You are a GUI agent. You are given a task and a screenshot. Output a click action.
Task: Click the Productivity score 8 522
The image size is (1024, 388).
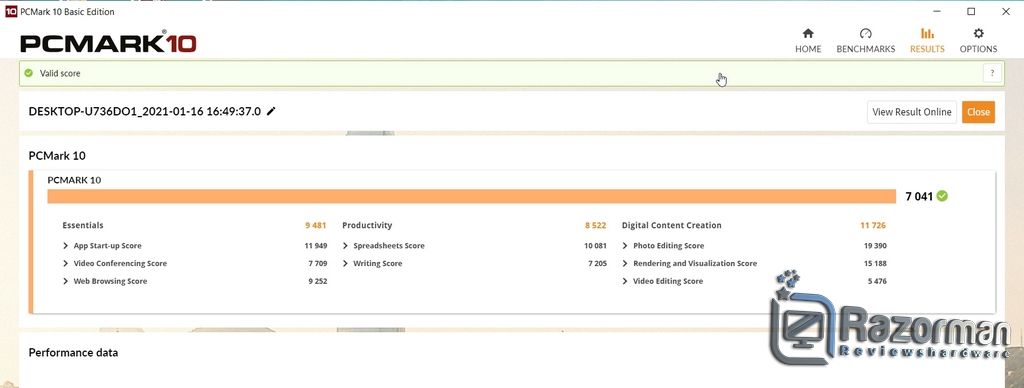[x=595, y=225]
